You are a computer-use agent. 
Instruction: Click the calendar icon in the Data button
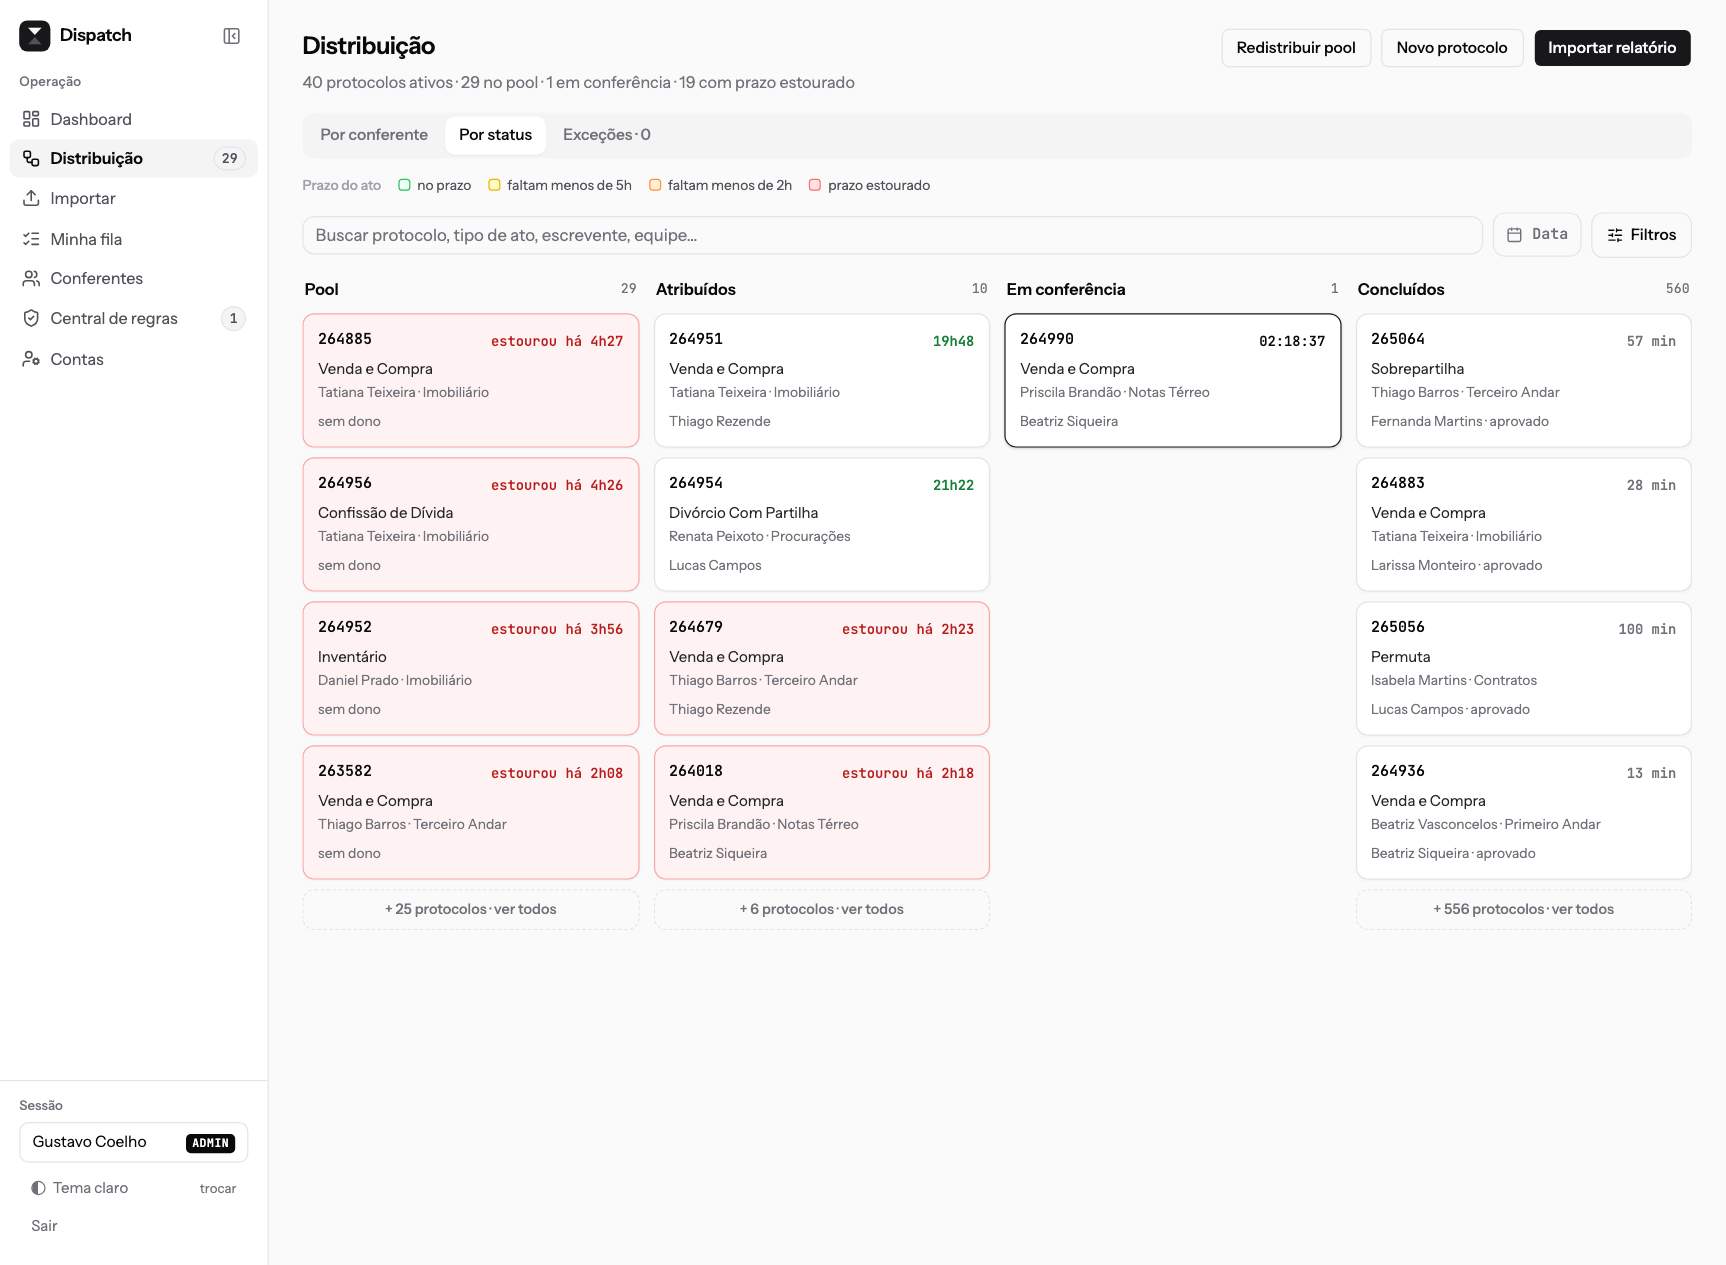pyautogui.click(x=1514, y=235)
